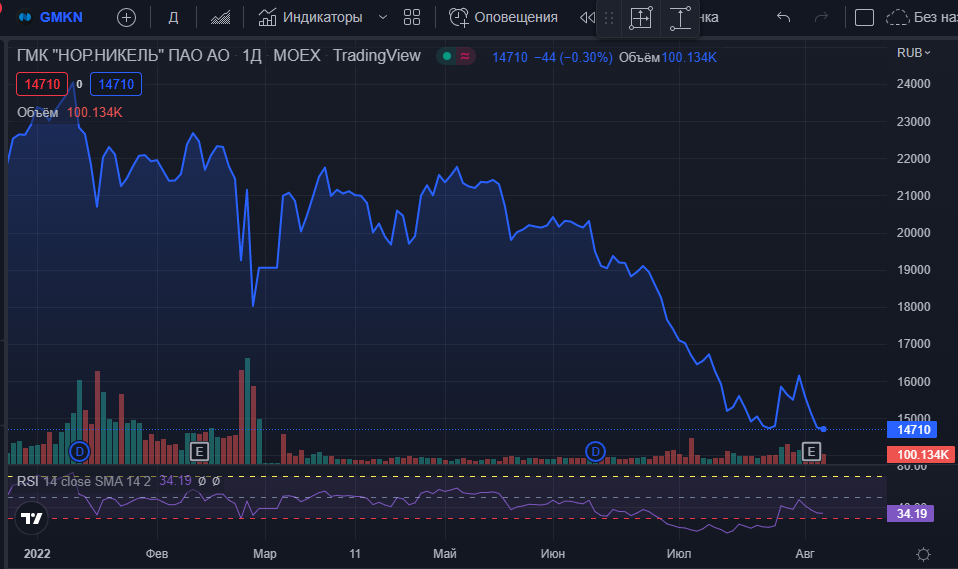Viewport: 958px width, 569px height.
Task: Click the dividend D marker near June
Action: coord(595,452)
